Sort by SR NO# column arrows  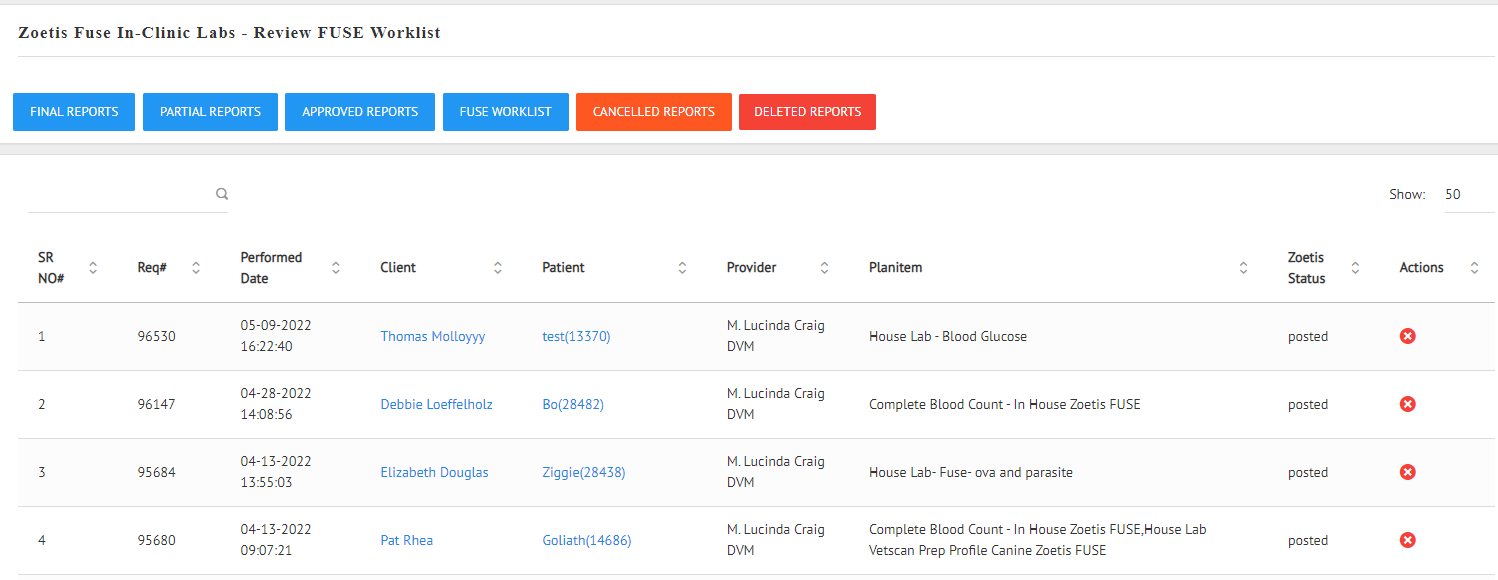coord(93,268)
